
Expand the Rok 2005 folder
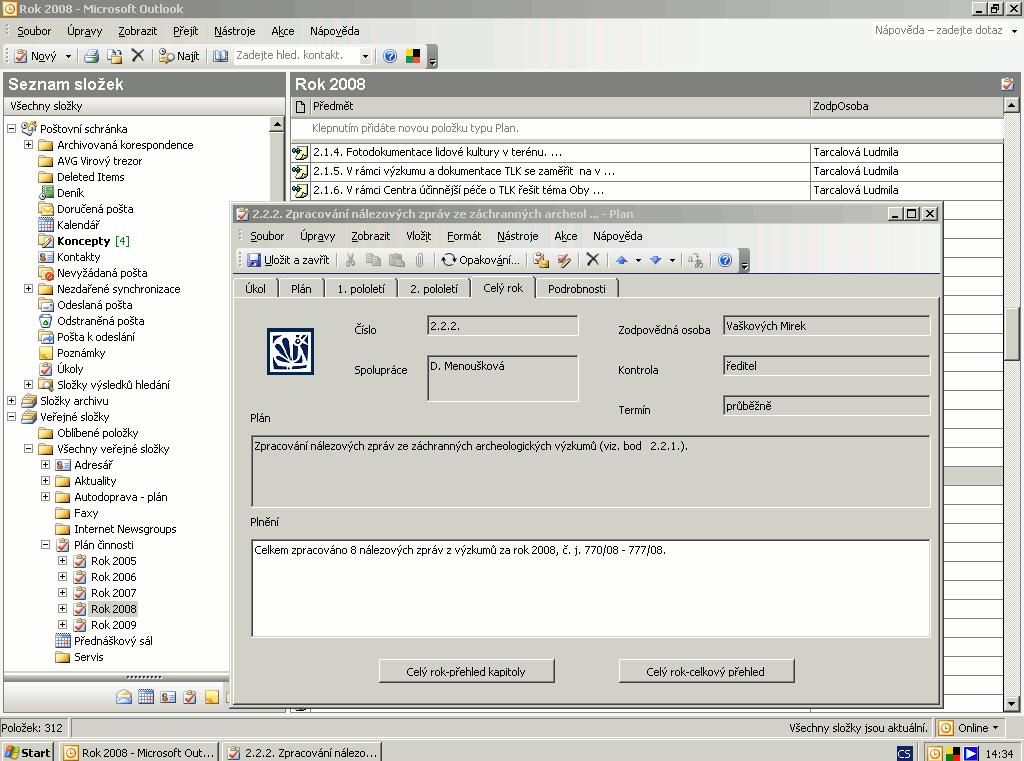62,560
